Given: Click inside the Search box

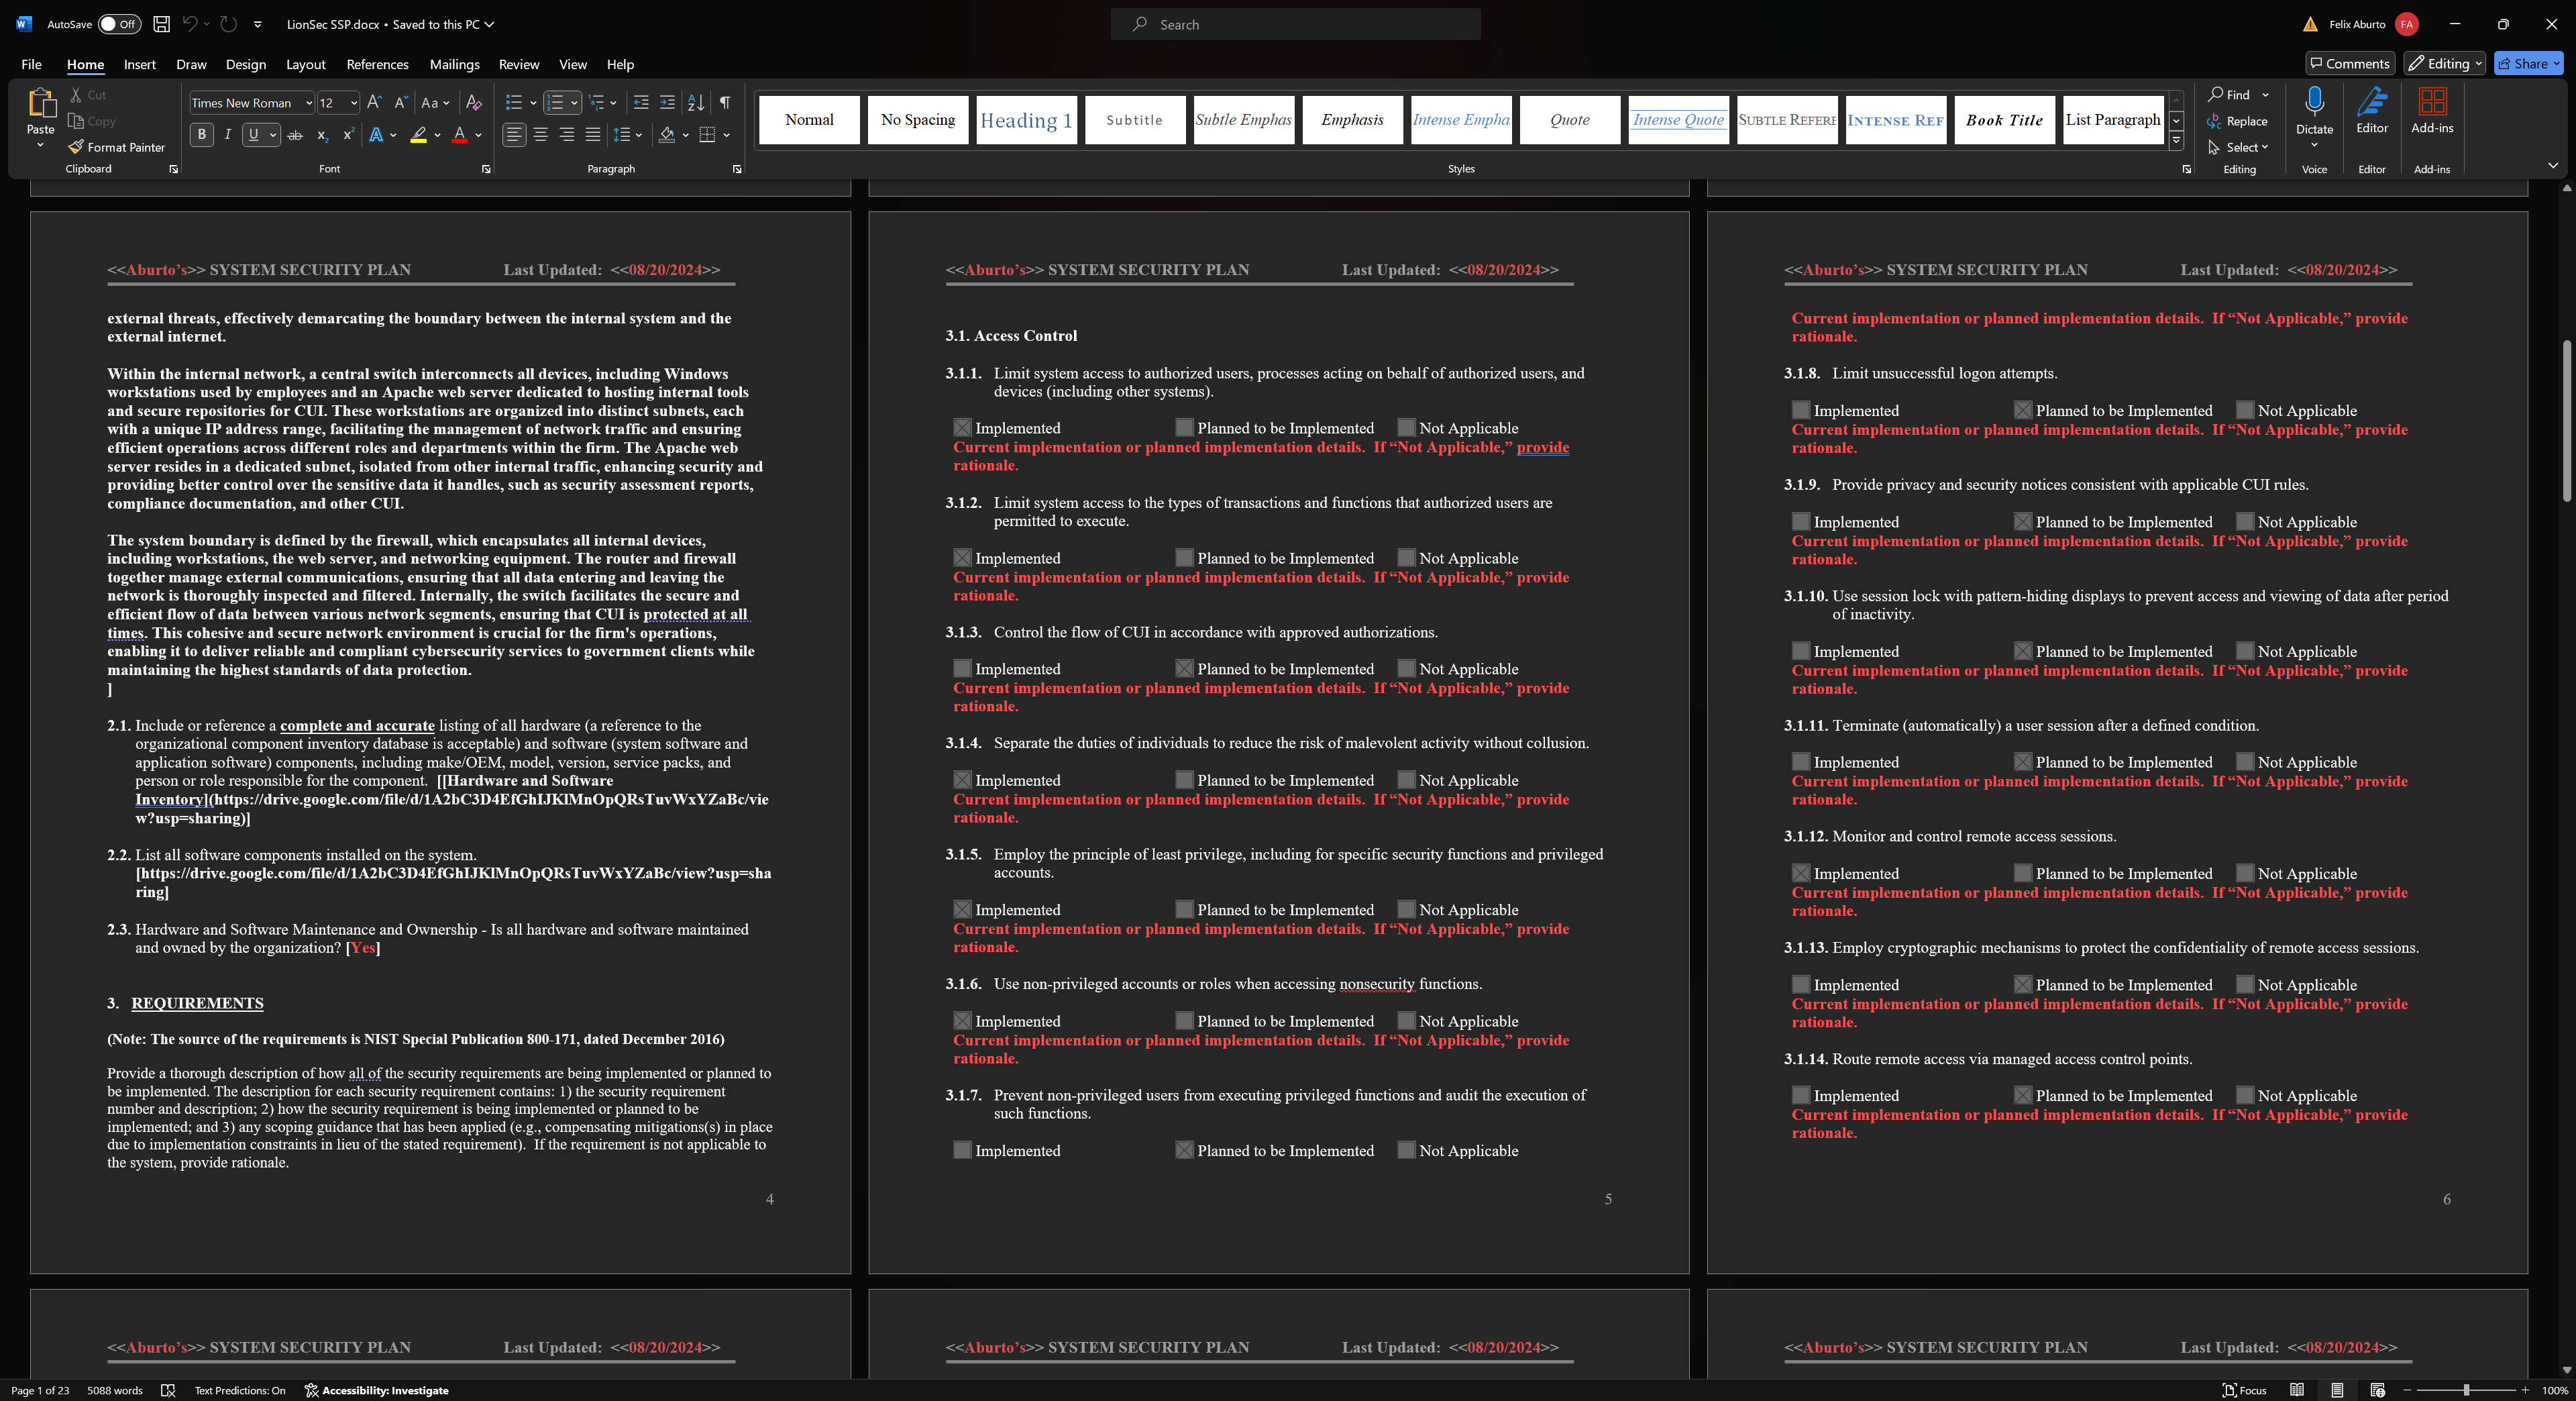Looking at the screenshot, I should pyautogui.click(x=1295, y=23).
